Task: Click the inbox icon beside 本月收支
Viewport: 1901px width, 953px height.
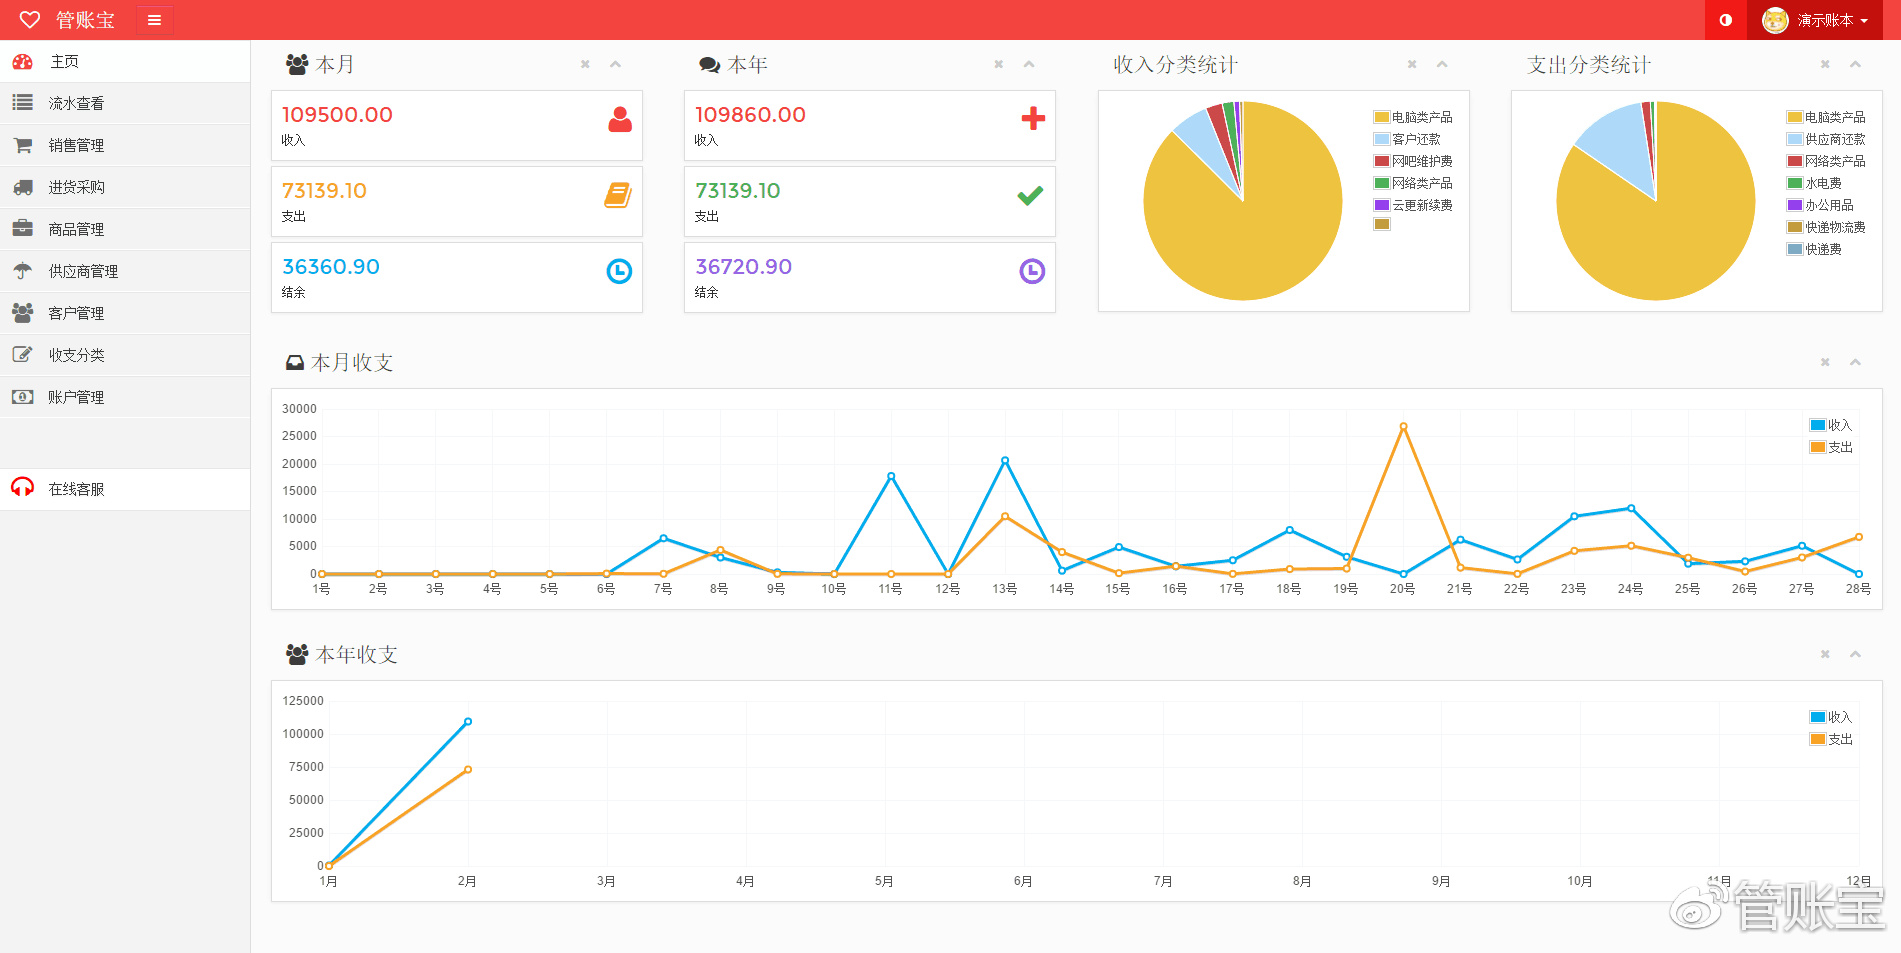Action: [295, 363]
